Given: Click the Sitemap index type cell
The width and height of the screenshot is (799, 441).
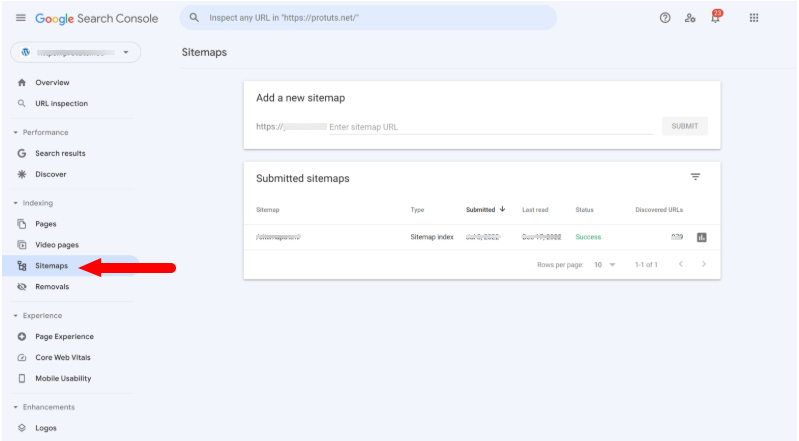Looking at the screenshot, I should [x=432, y=237].
